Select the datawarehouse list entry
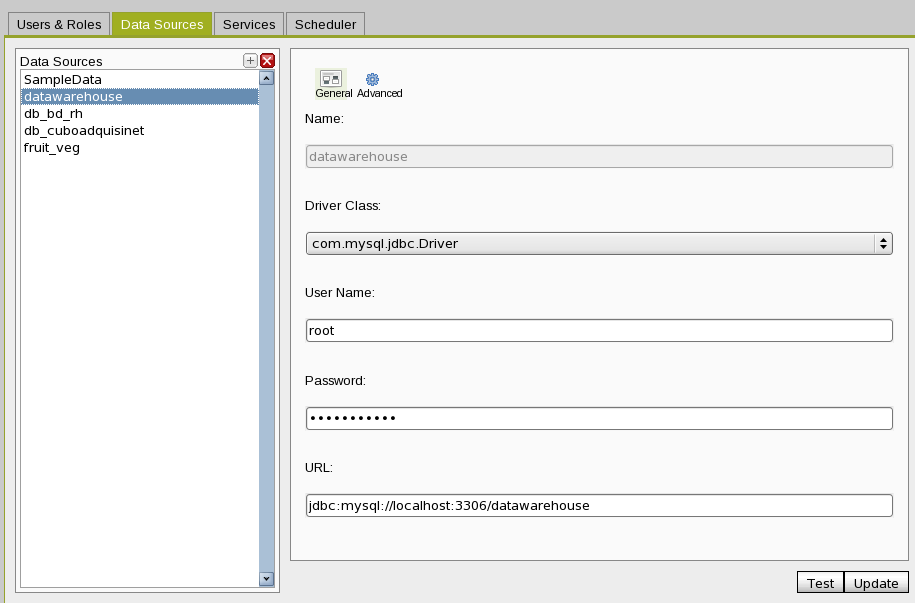The image size is (915, 603). (x=73, y=97)
